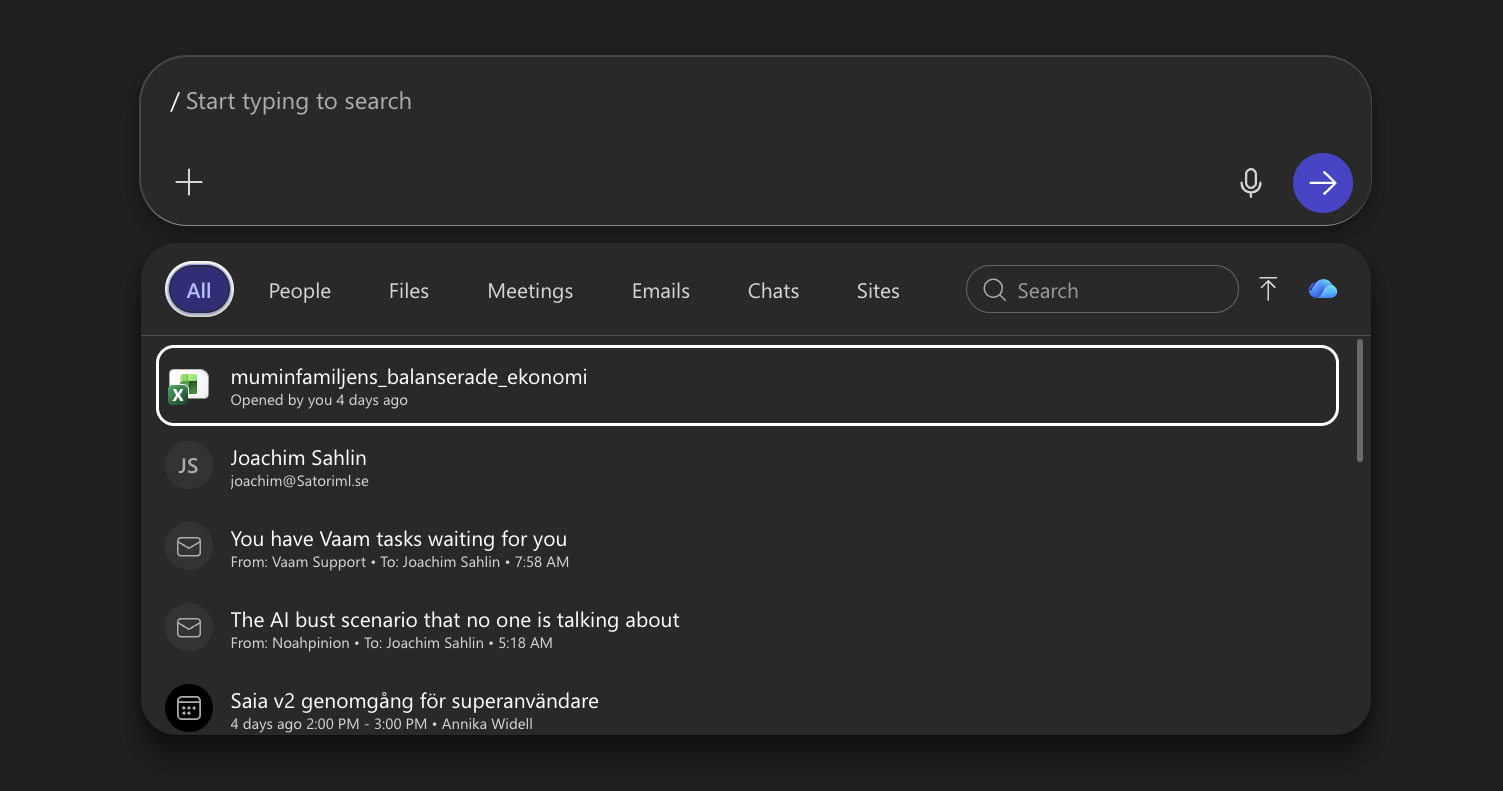Click the plus add-content icon
The height and width of the screenshot is (791, 1503).
click(x=189, y=182)
